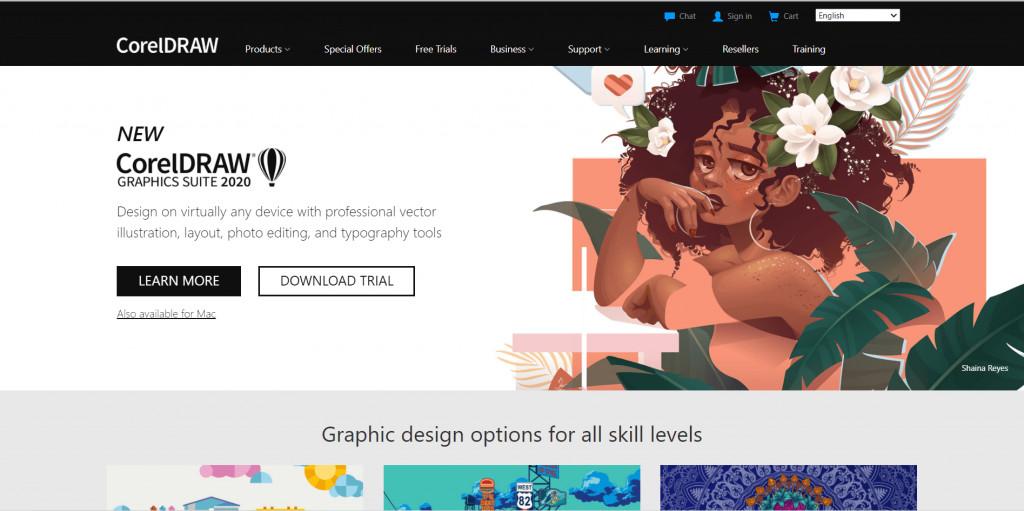
Task: Click the LEARN MORE button
Action: coord(179,281)
